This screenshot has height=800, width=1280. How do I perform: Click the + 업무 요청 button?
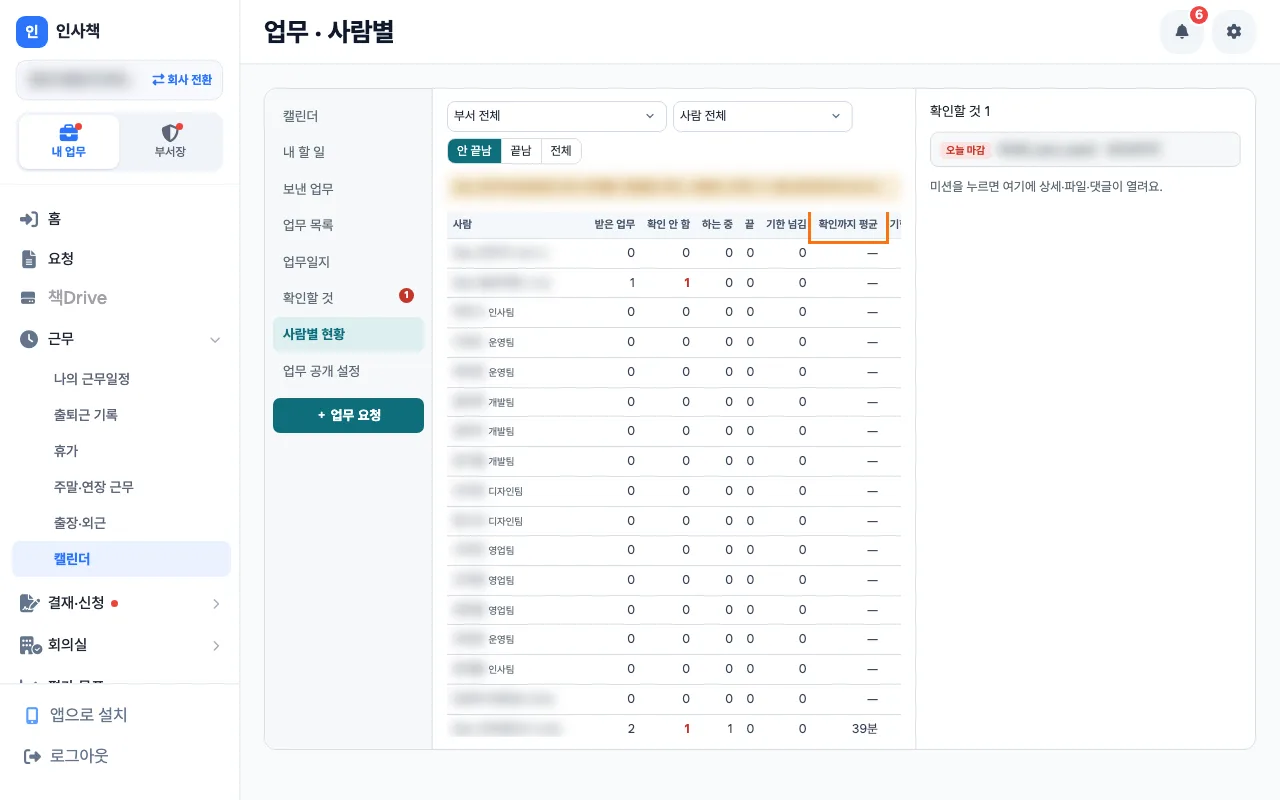point(348,415)
